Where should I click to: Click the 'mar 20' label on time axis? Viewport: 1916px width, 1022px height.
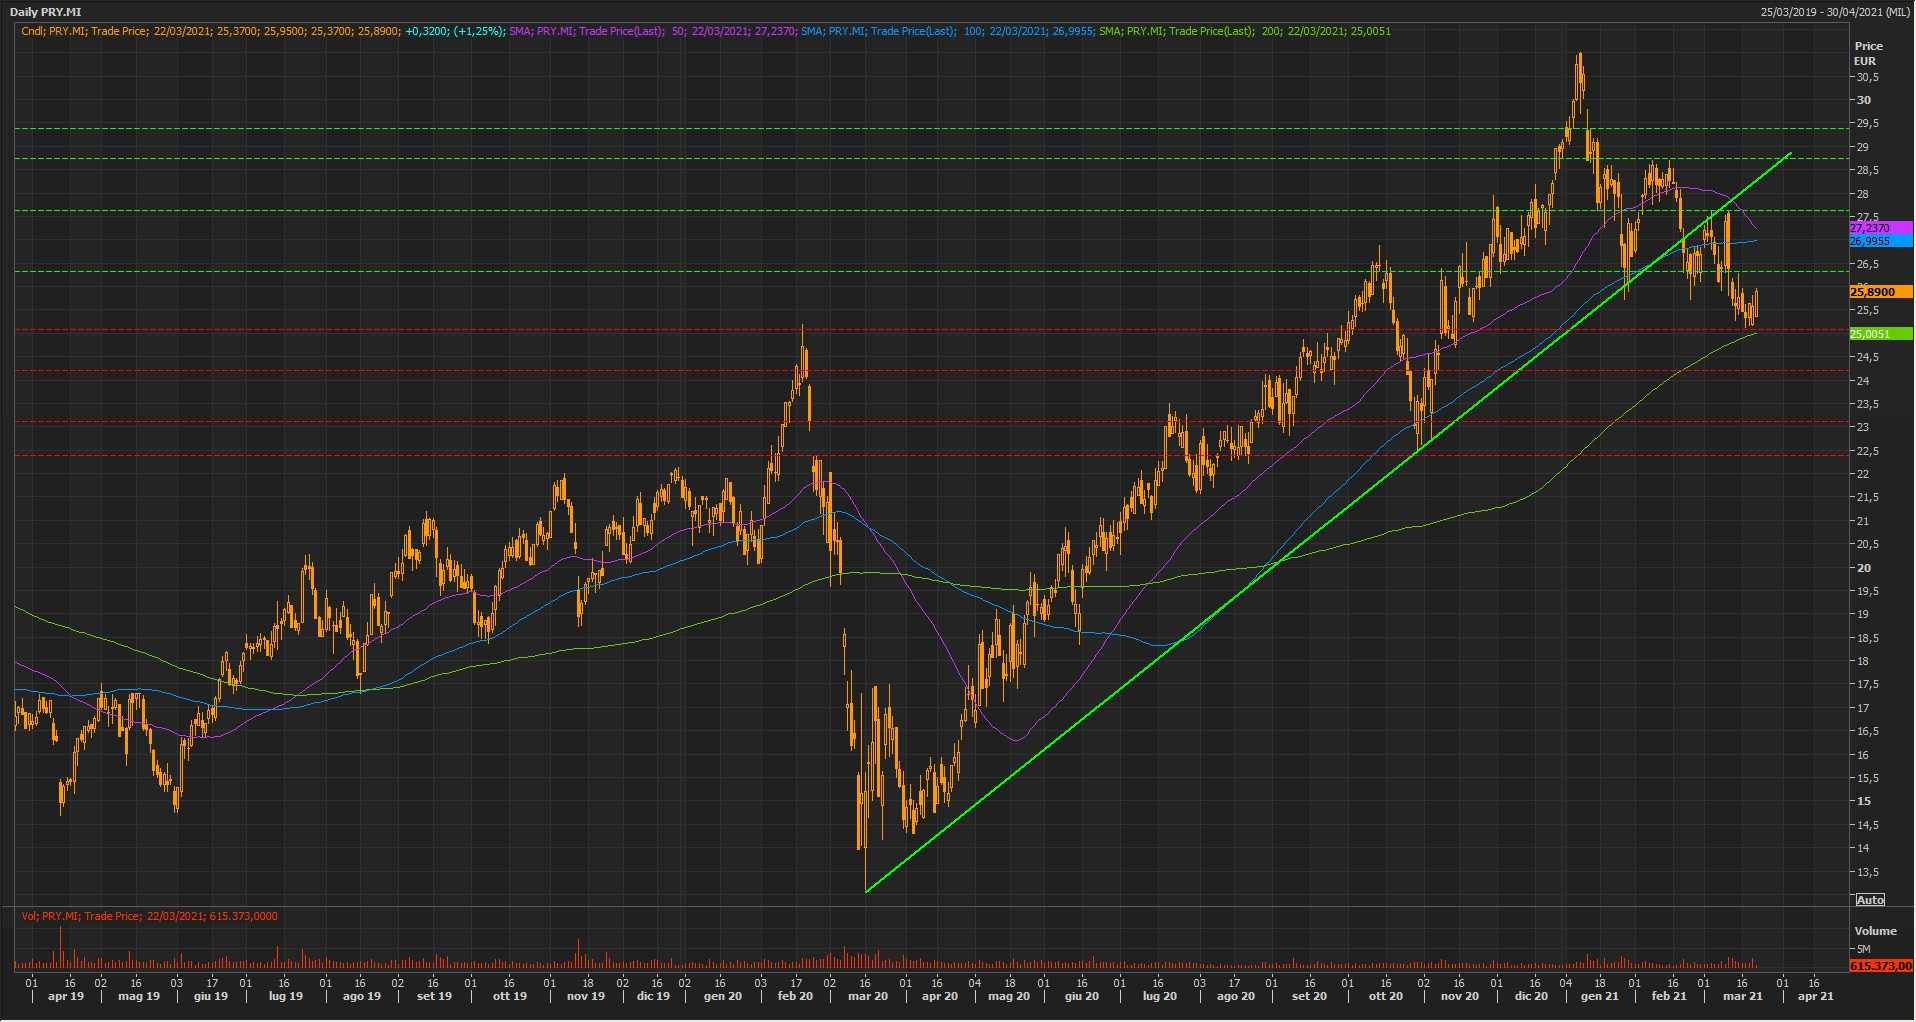point(867,996)
